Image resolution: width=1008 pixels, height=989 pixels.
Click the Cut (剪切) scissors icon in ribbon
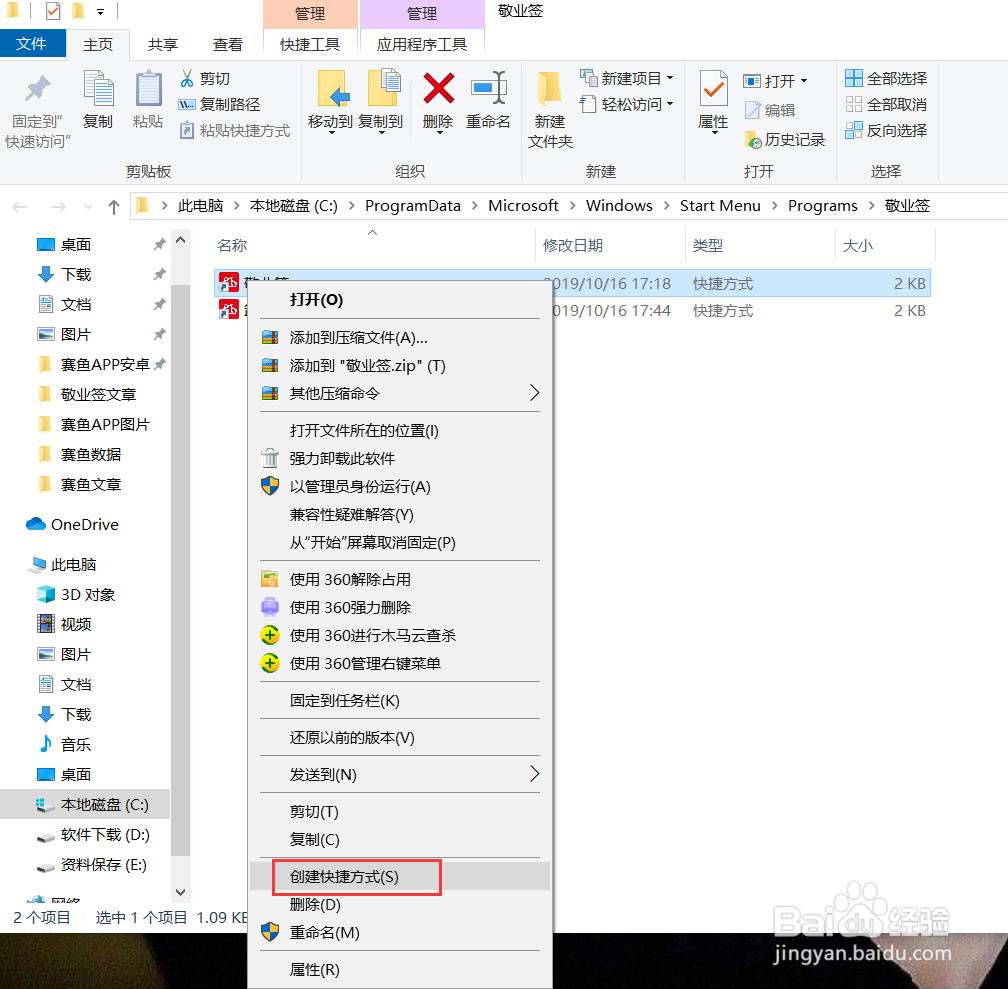point(186,78)
